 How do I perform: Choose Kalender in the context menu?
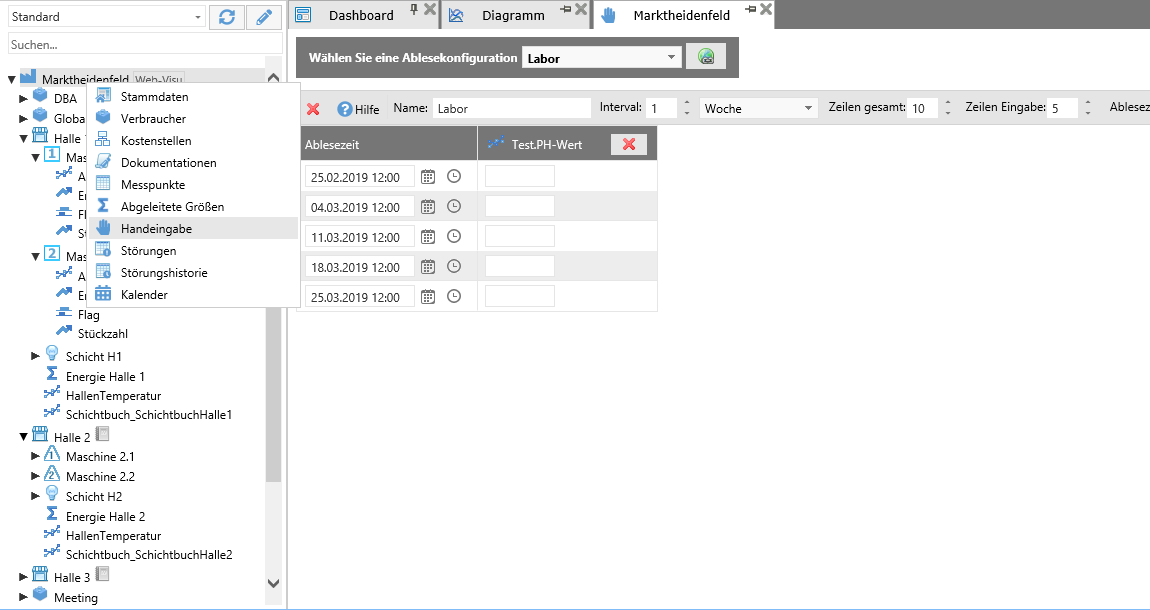(144, 294)
